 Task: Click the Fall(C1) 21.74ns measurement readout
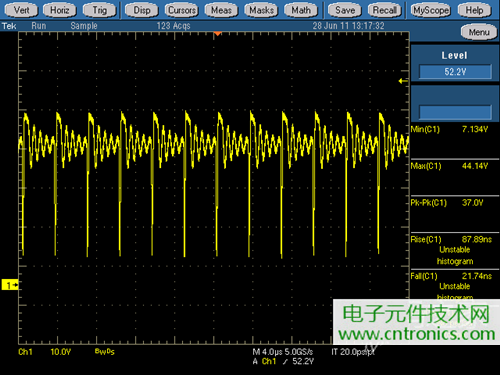click(452, 276)
